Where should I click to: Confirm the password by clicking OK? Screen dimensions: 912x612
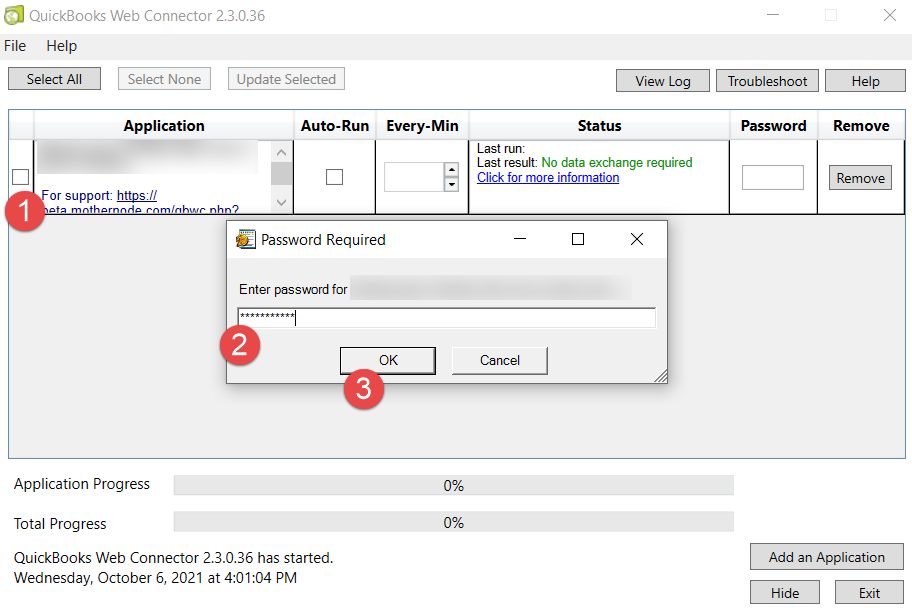click(x=387, y=360)
